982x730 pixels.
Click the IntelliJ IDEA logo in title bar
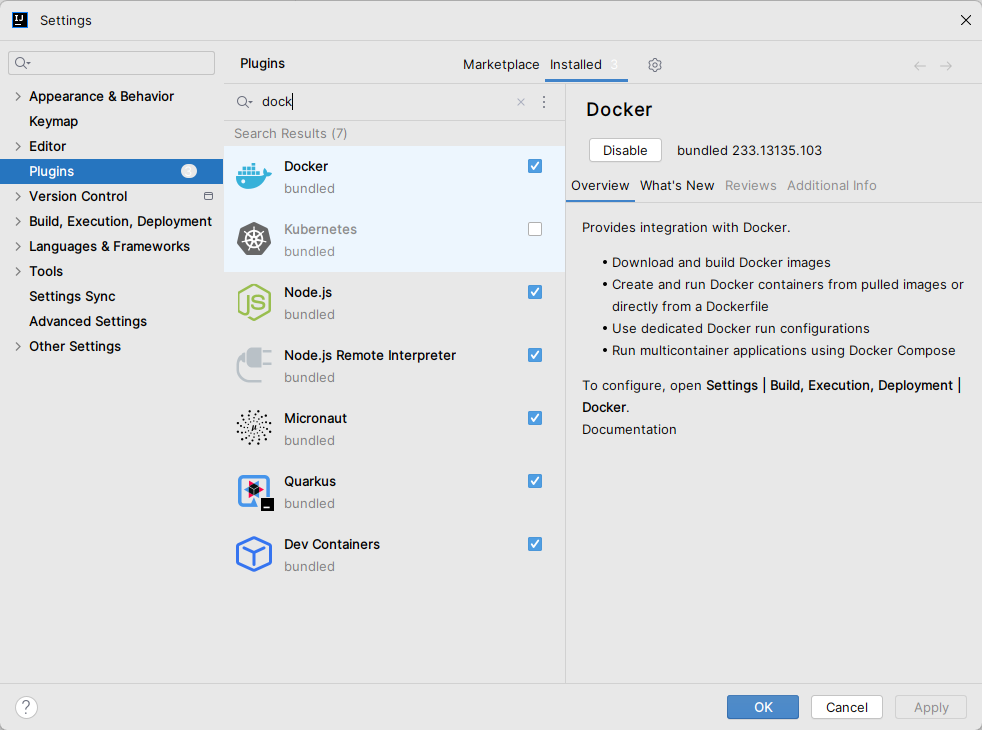pos(20,20)
